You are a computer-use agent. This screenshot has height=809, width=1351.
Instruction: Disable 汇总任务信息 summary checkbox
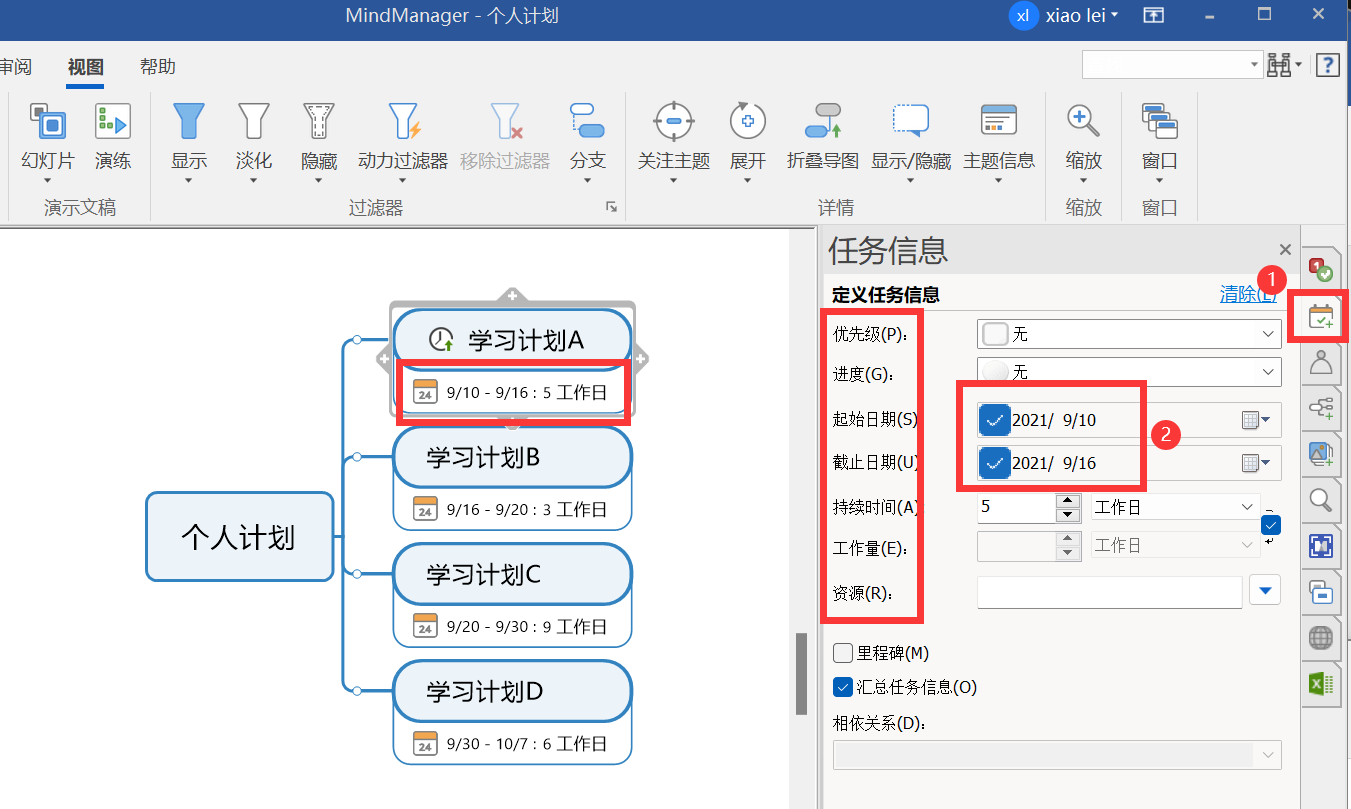point(842,687)
